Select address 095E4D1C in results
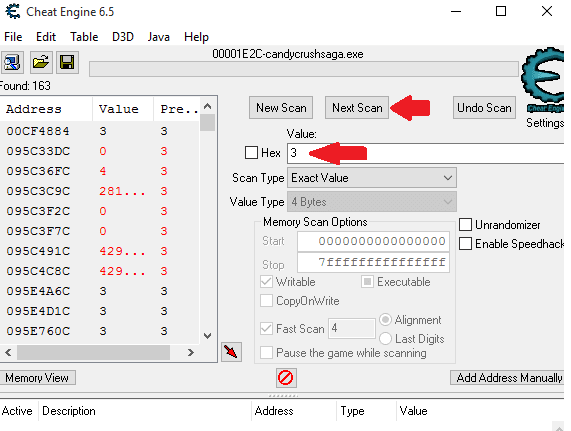The image size is (571, 431). (38, 311)
